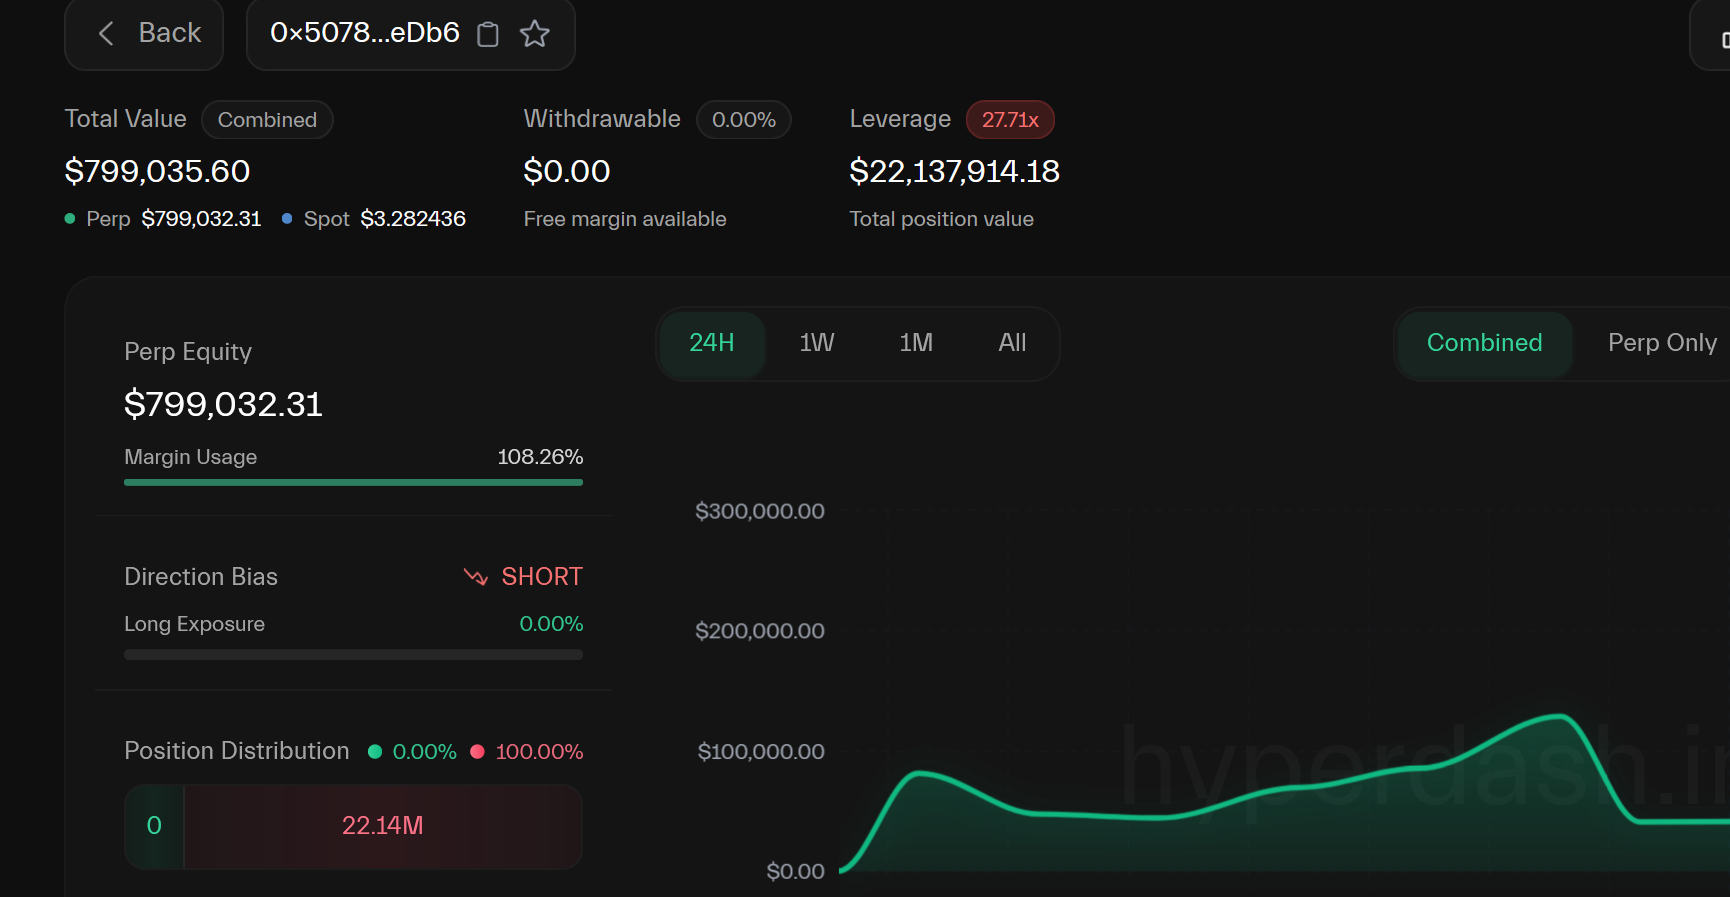Image resolution: width=1730 pixels, height=897 pixels.
Task: Click the red 100.00% Position Distribution legend
Action: pos(527,752)
